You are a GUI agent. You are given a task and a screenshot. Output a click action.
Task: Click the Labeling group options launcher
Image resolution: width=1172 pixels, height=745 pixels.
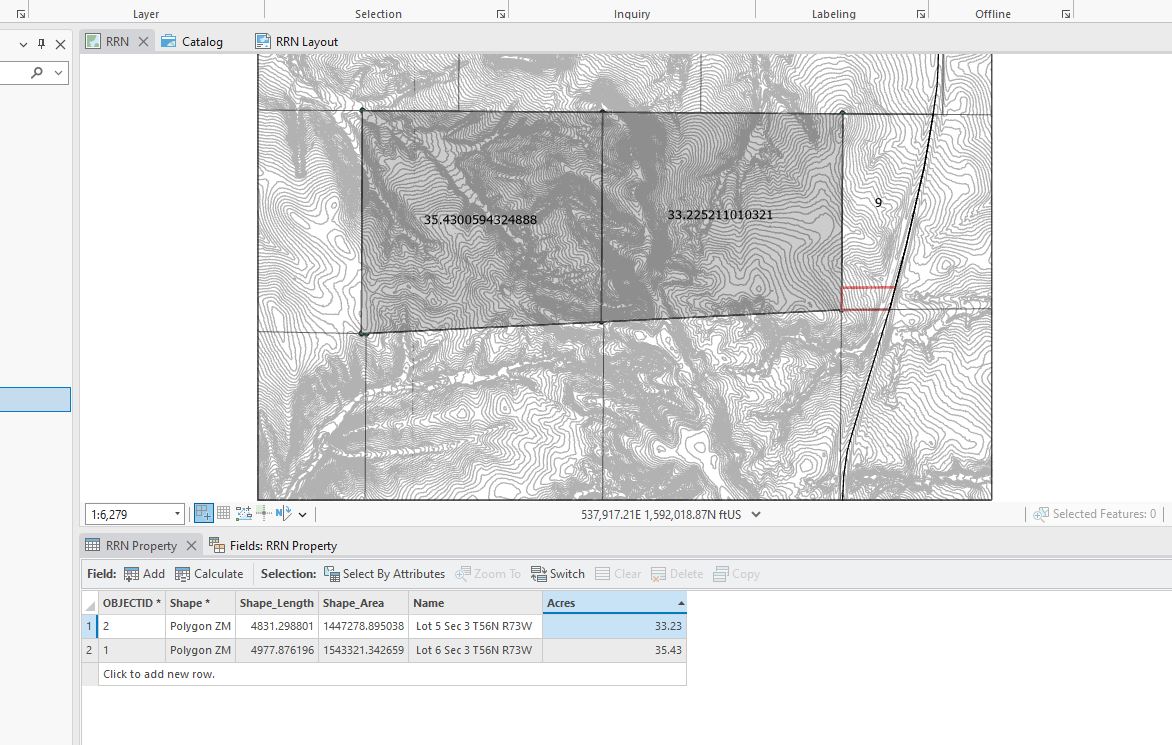click(919, 12)
